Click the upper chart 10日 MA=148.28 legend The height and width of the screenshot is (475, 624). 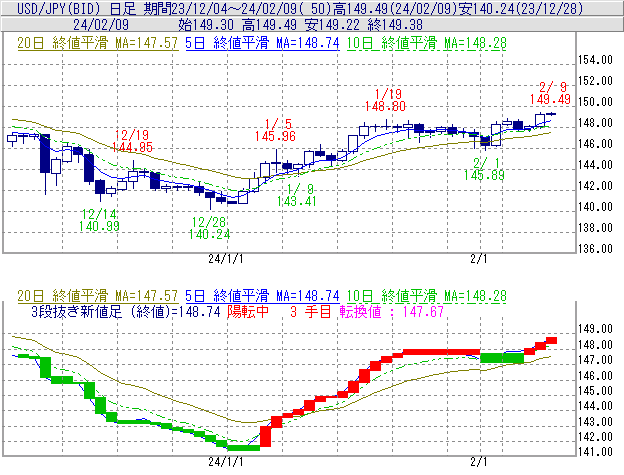tap(426, 43)
